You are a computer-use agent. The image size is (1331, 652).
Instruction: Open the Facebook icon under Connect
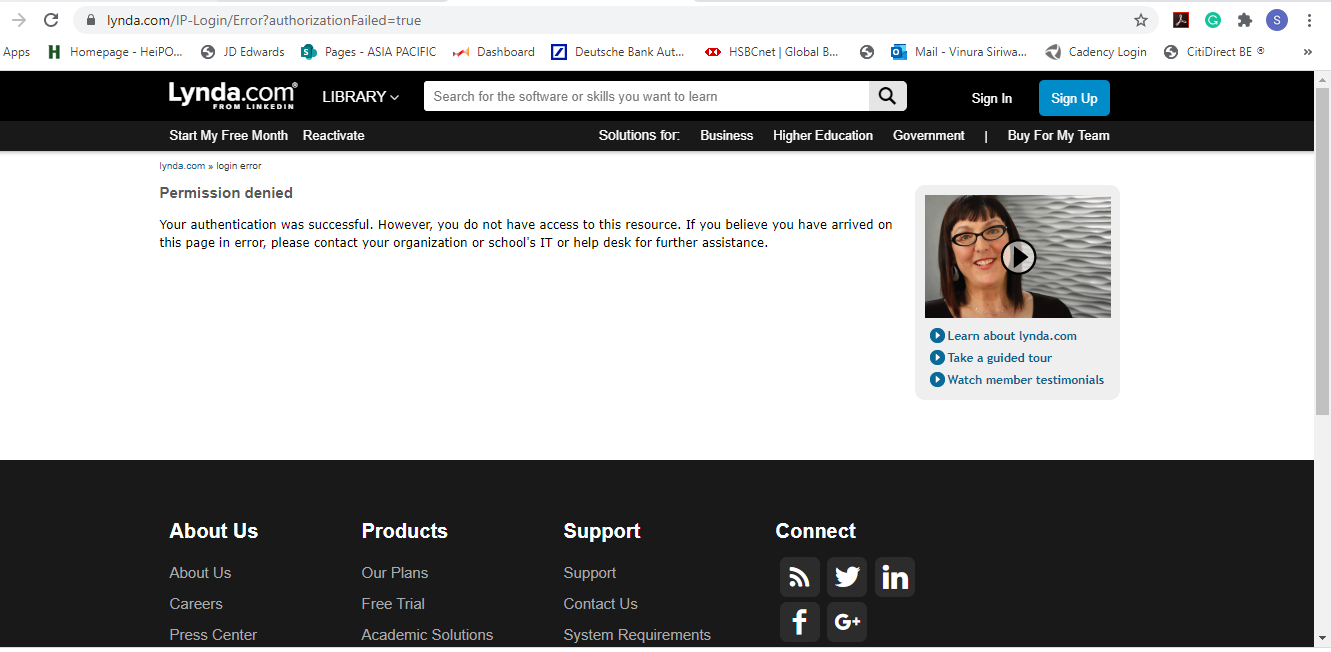coord(800,622)
